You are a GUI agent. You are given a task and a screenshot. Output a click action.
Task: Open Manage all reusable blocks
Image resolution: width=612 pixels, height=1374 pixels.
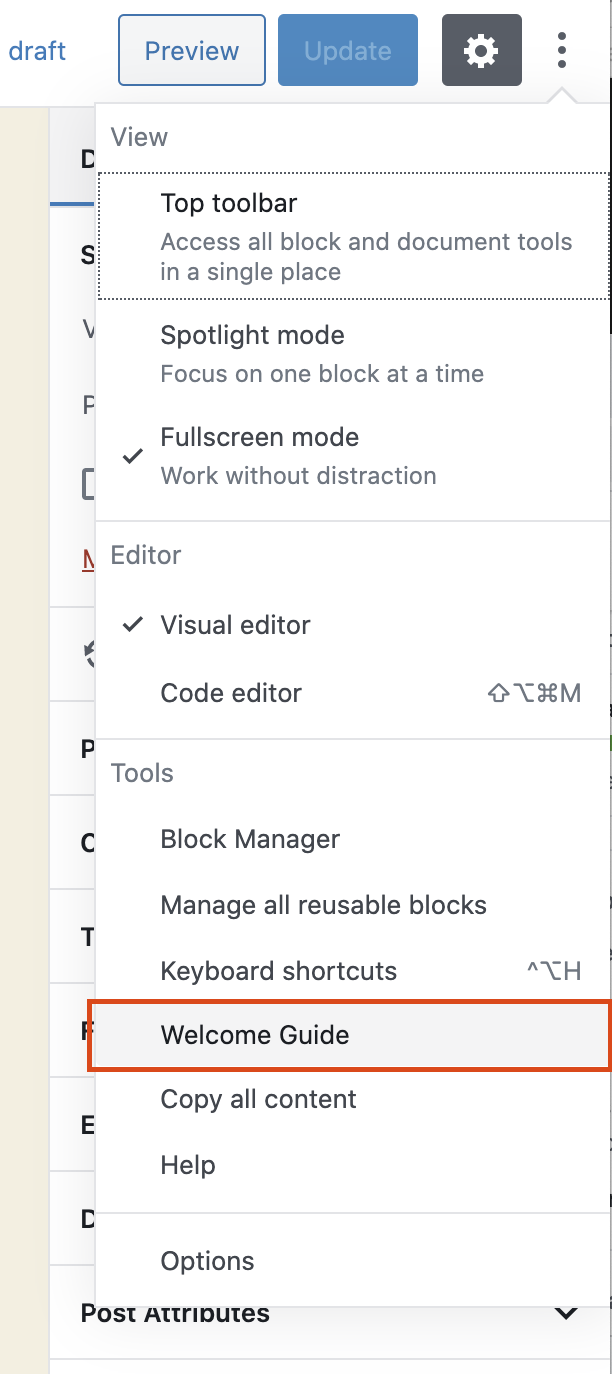[323, 905]
